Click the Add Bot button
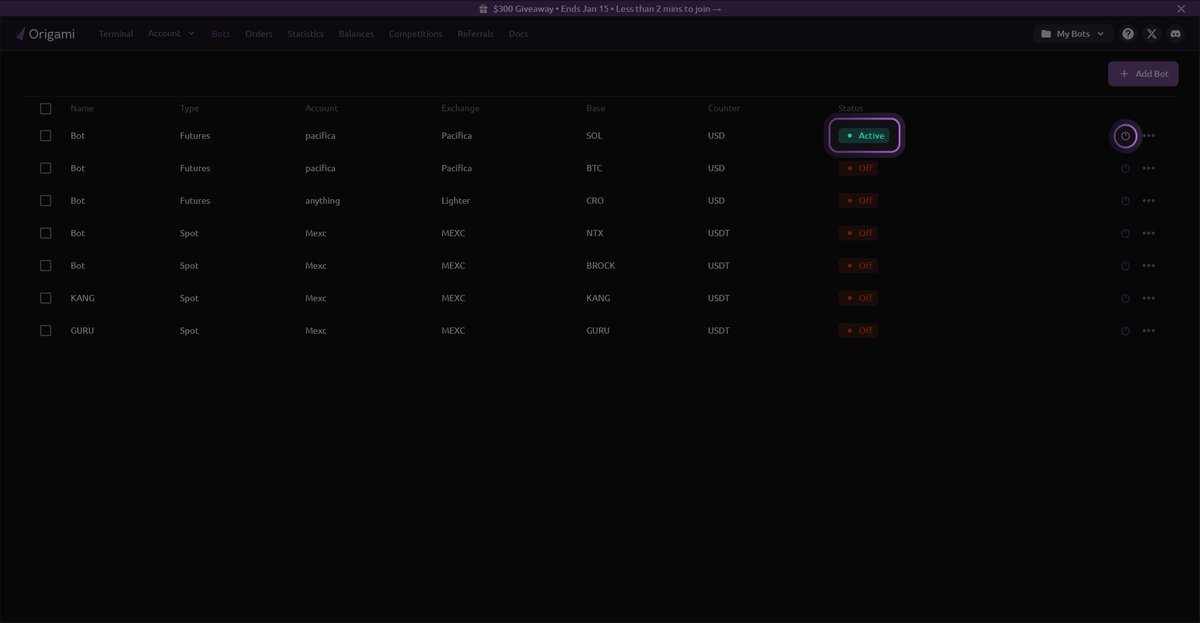This screenshot has height=623, width=1200. pos(1143,74)
